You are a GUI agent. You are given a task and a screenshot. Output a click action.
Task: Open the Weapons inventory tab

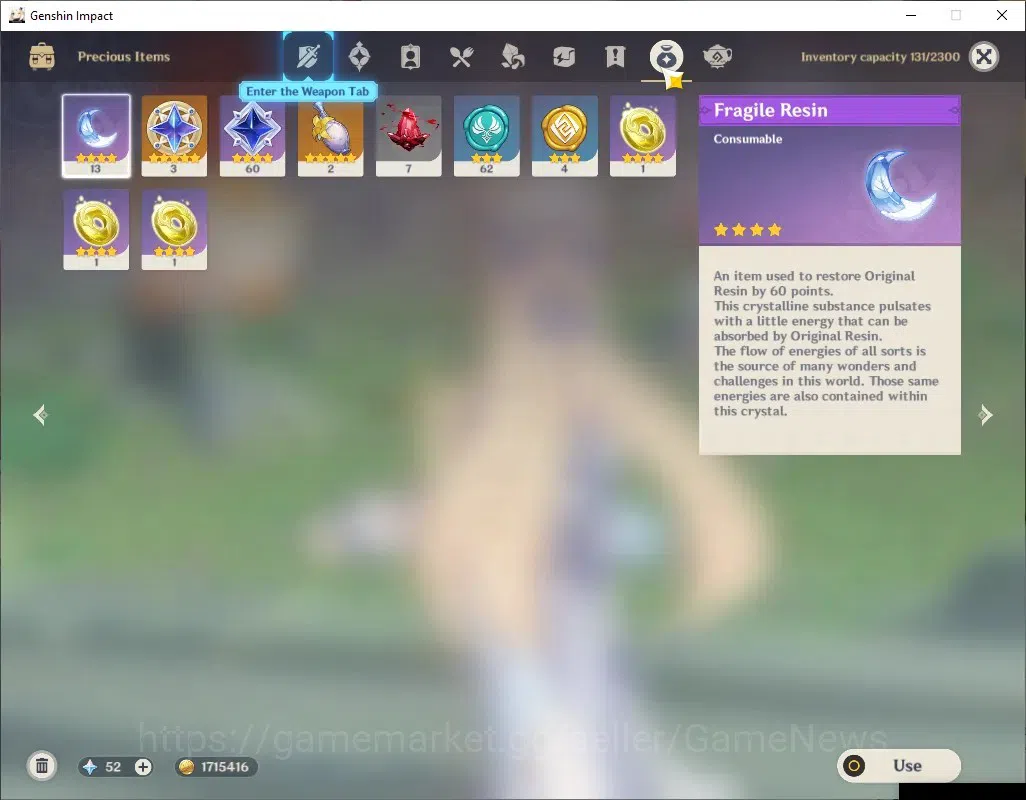coord(308,57)
